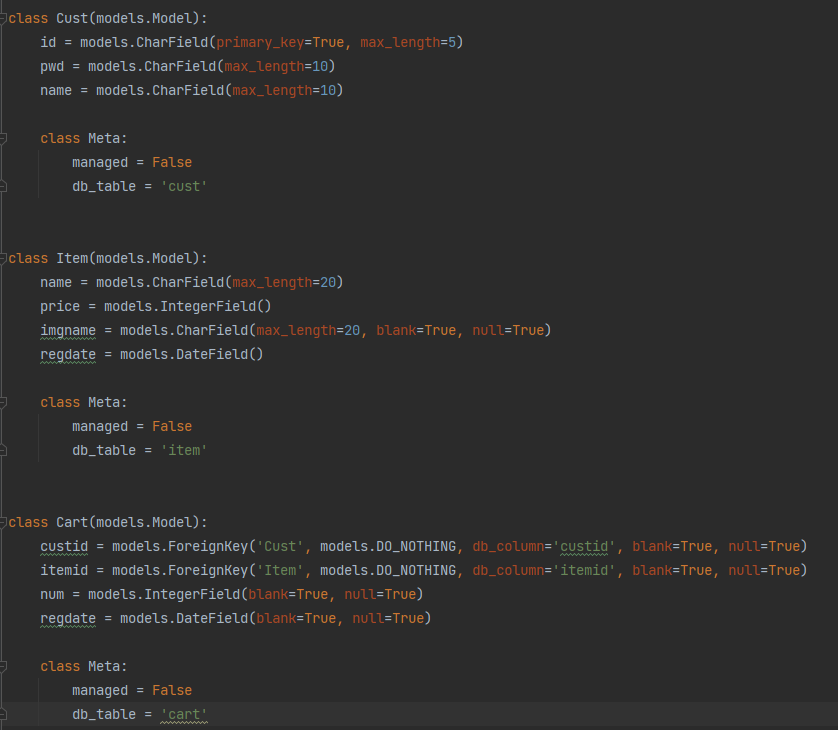This screenshot has width=838, height=730.
Task: Click the 'class Cart(models.Model):' line
Action: click(108, 522)
